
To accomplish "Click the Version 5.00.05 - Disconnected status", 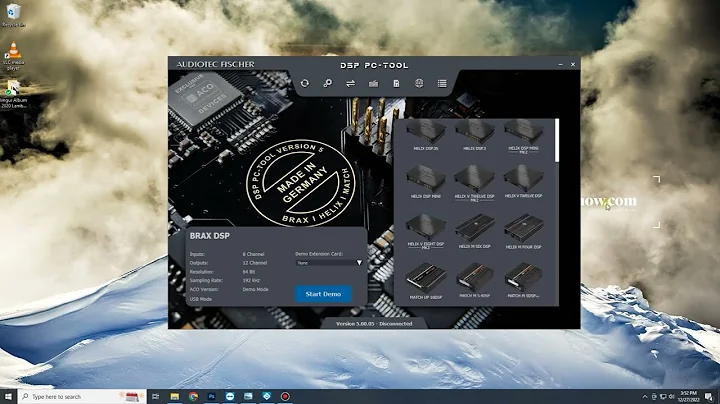I will coord(374,324).
